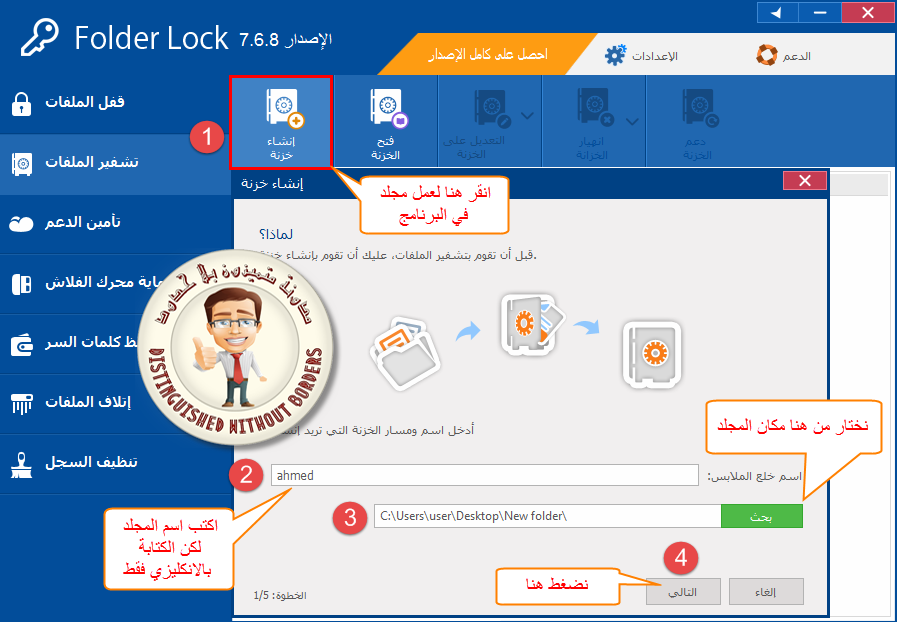Click the انهيار الخزانة locker icon
Viewport: 897px width, 622px height.
coord(595,108)
